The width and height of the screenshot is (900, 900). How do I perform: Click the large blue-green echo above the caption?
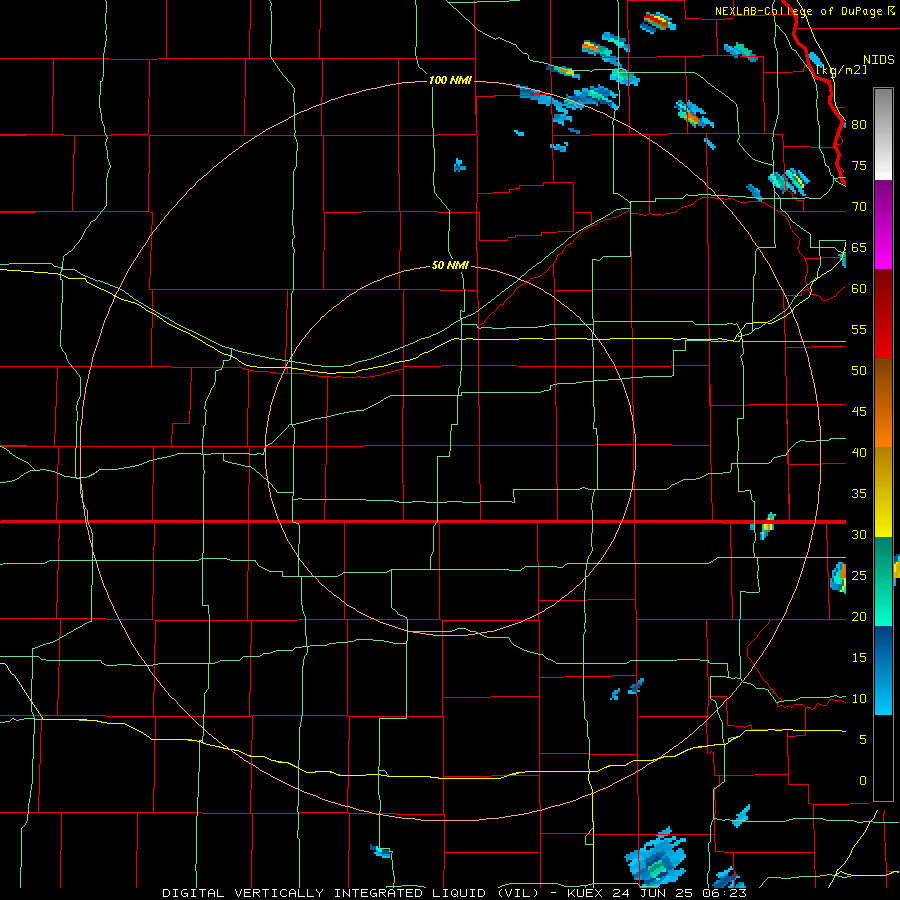click(x=656, y=859)
